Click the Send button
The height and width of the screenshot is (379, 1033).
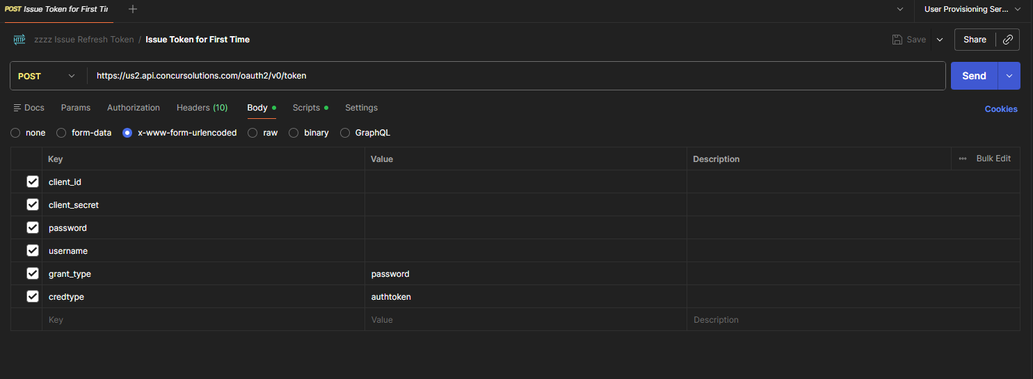tap(974, 76)
